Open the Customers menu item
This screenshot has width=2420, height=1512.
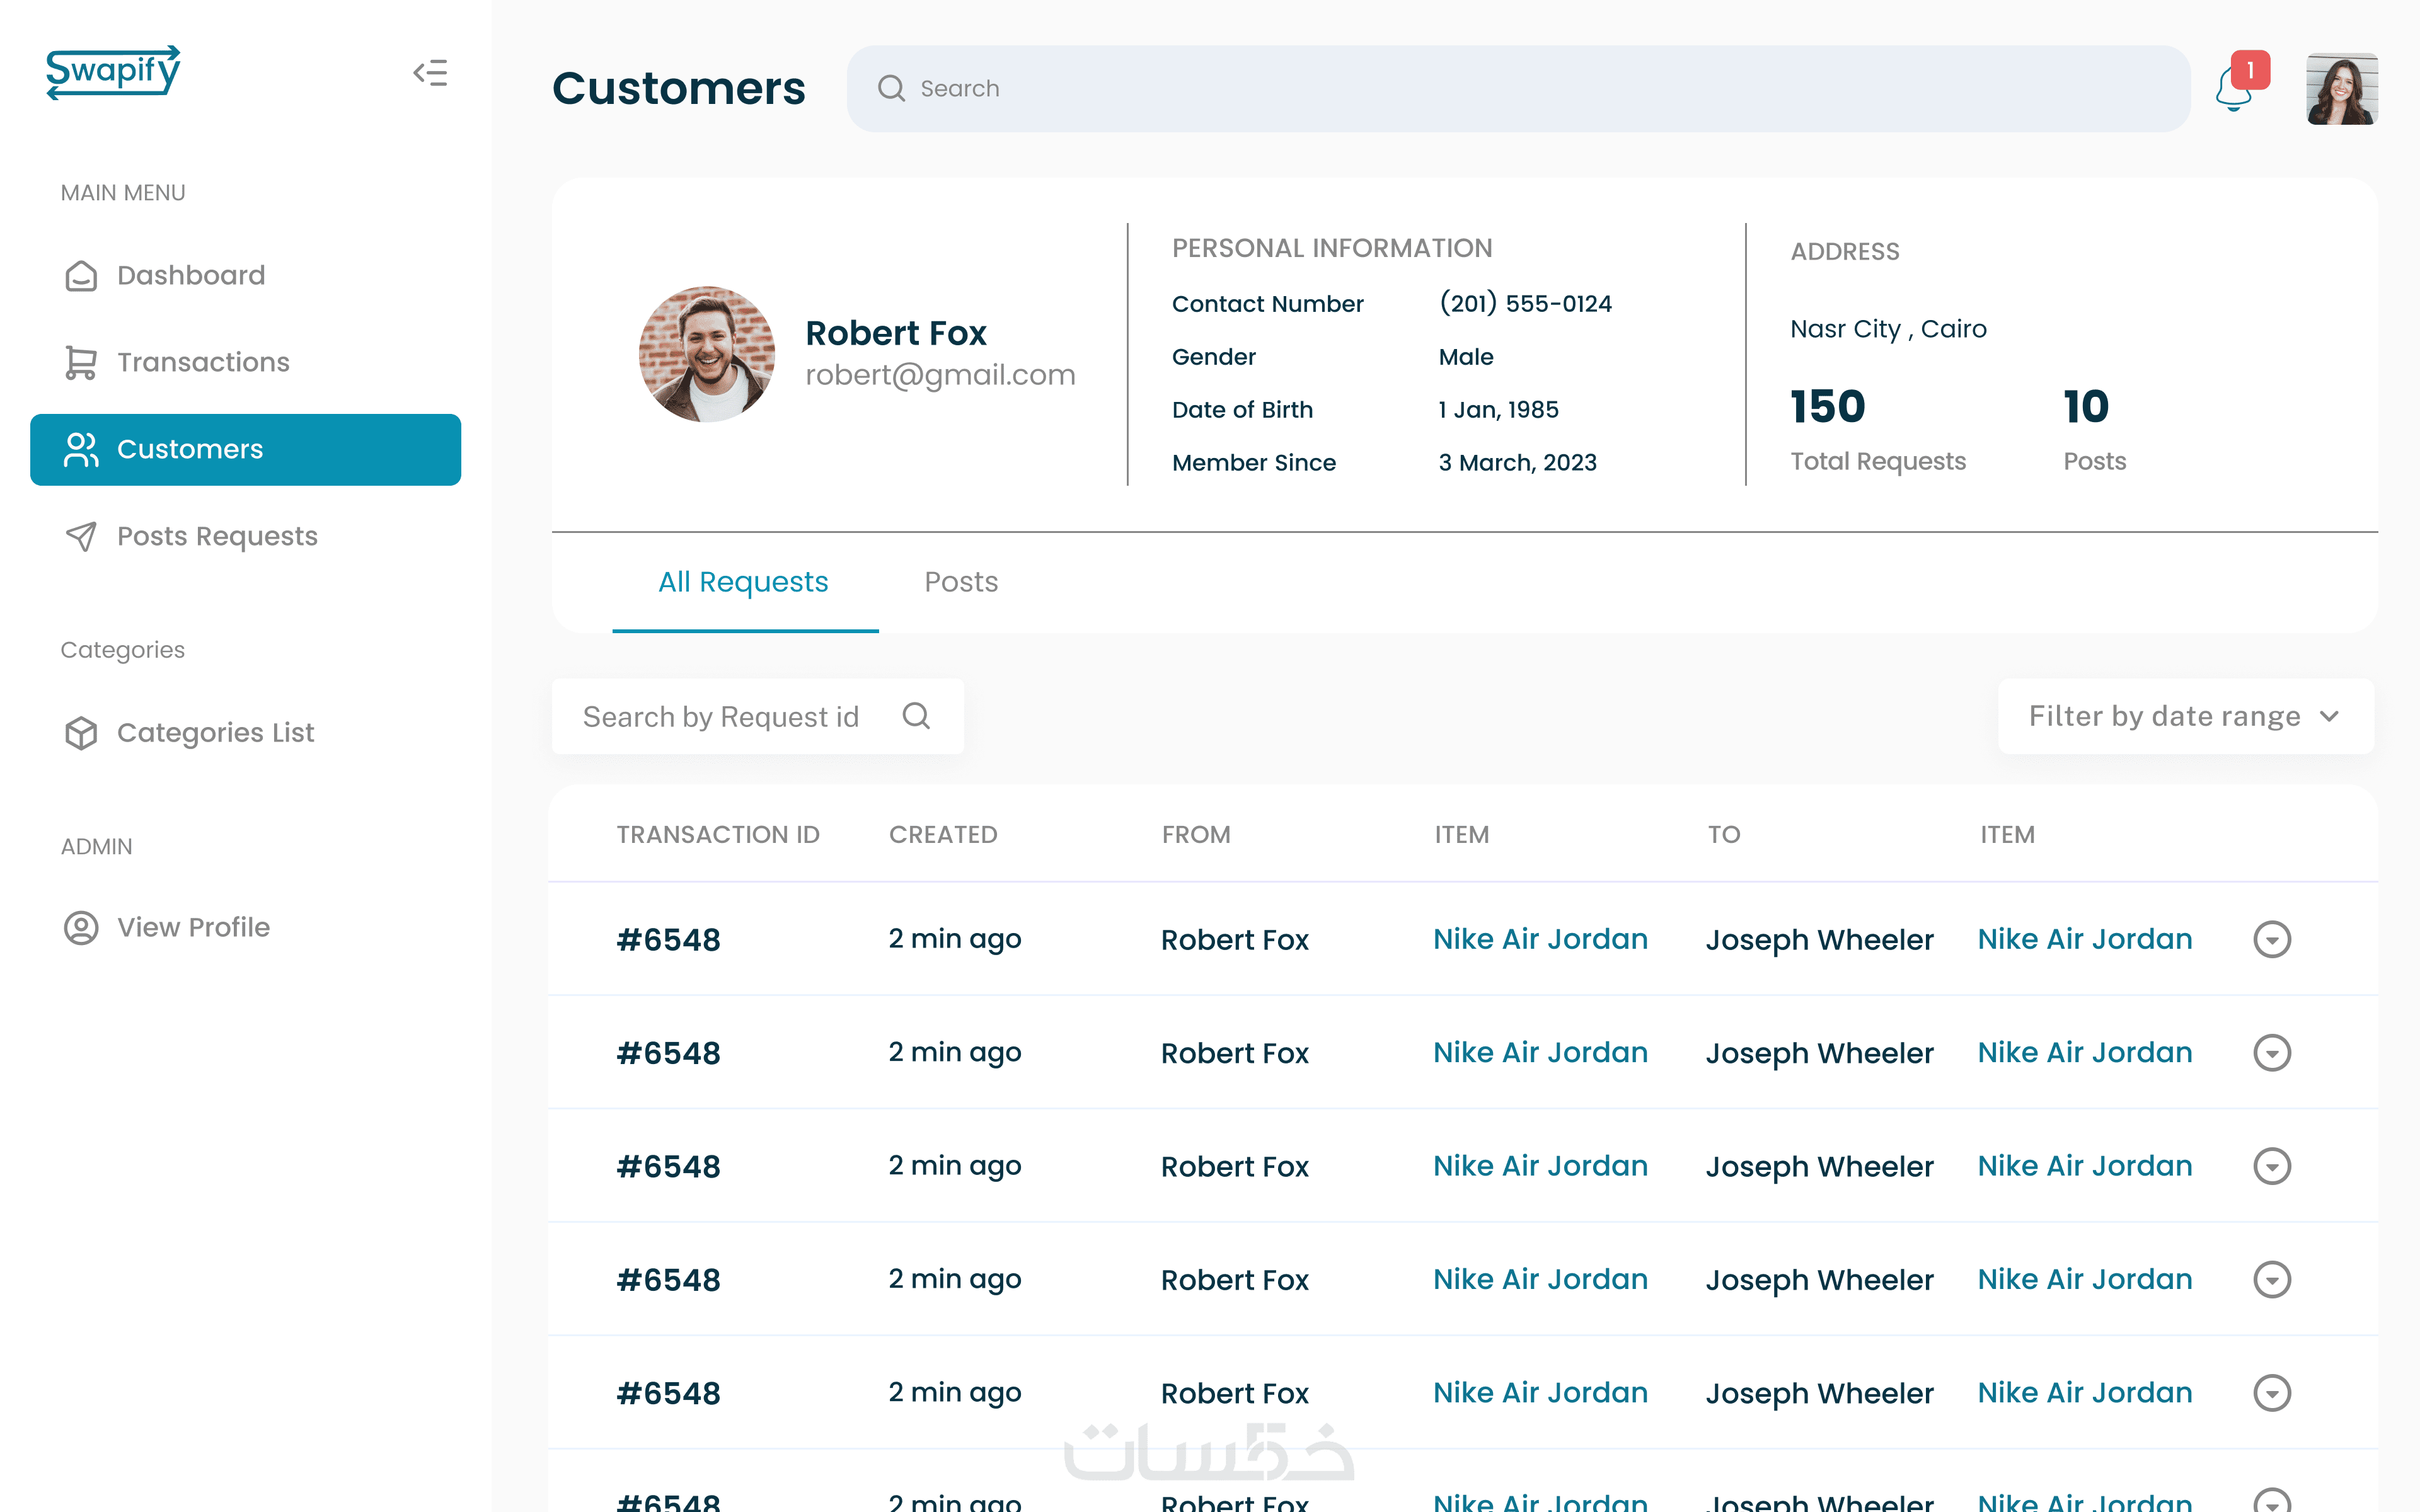[x=245, y=449]
